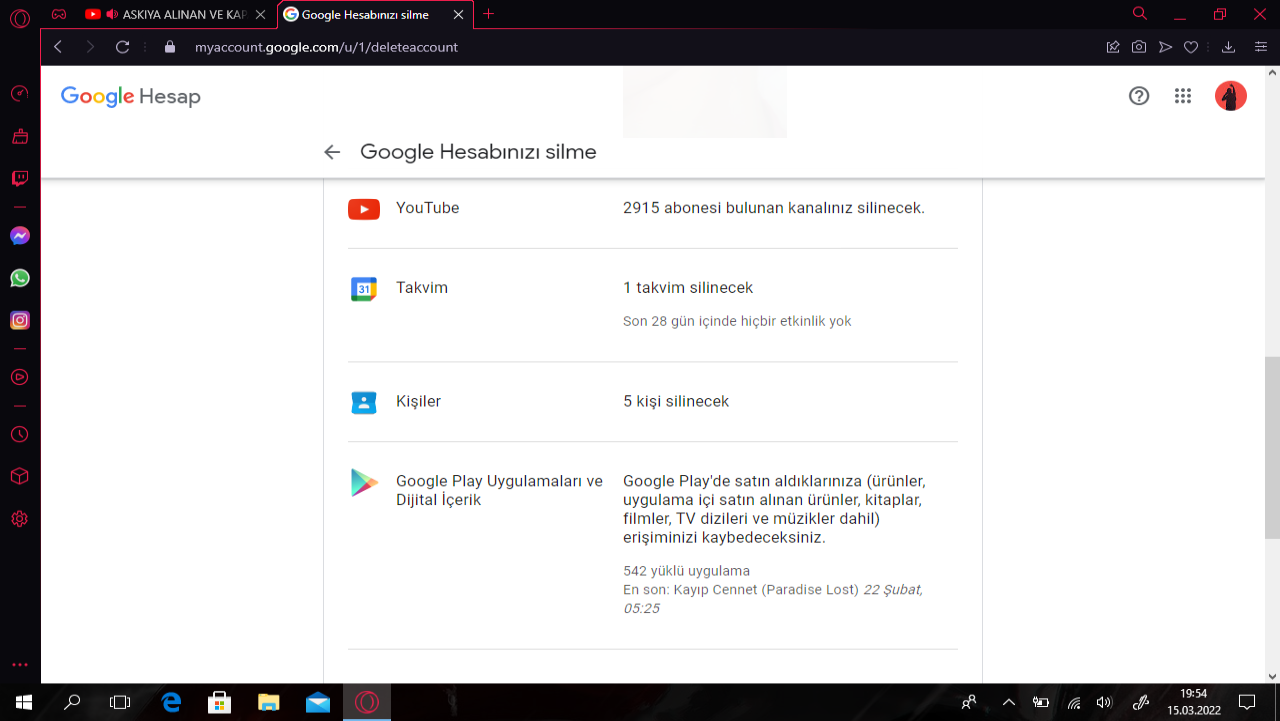Click the Google Play triangle icon
The image size is (1280, 721).
[x=364, y=483]
